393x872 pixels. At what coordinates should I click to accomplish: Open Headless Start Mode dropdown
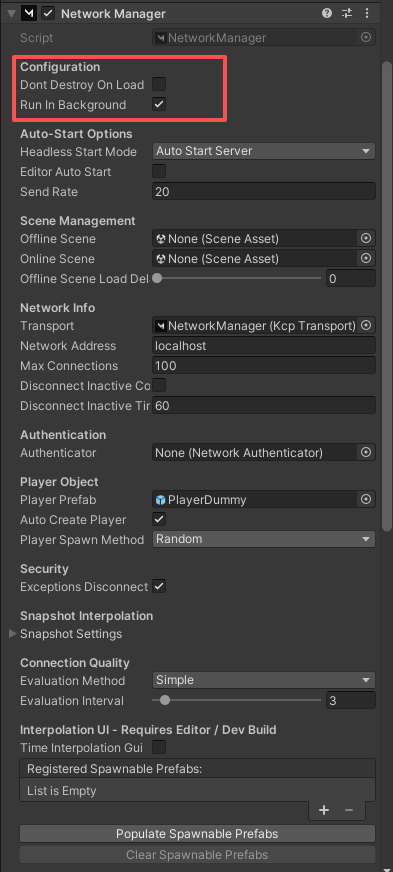click(x=263, y=151)
